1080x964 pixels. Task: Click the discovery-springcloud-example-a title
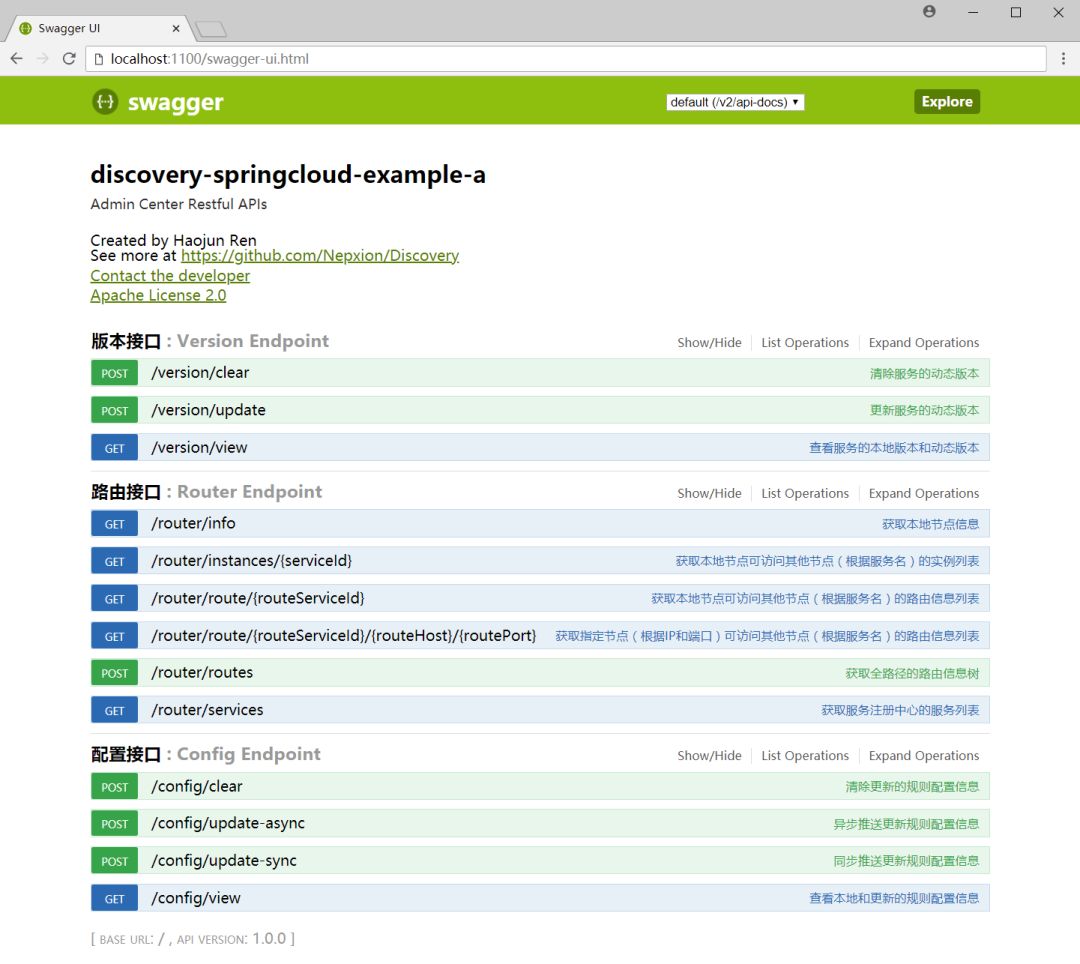[x=288, y=175]
